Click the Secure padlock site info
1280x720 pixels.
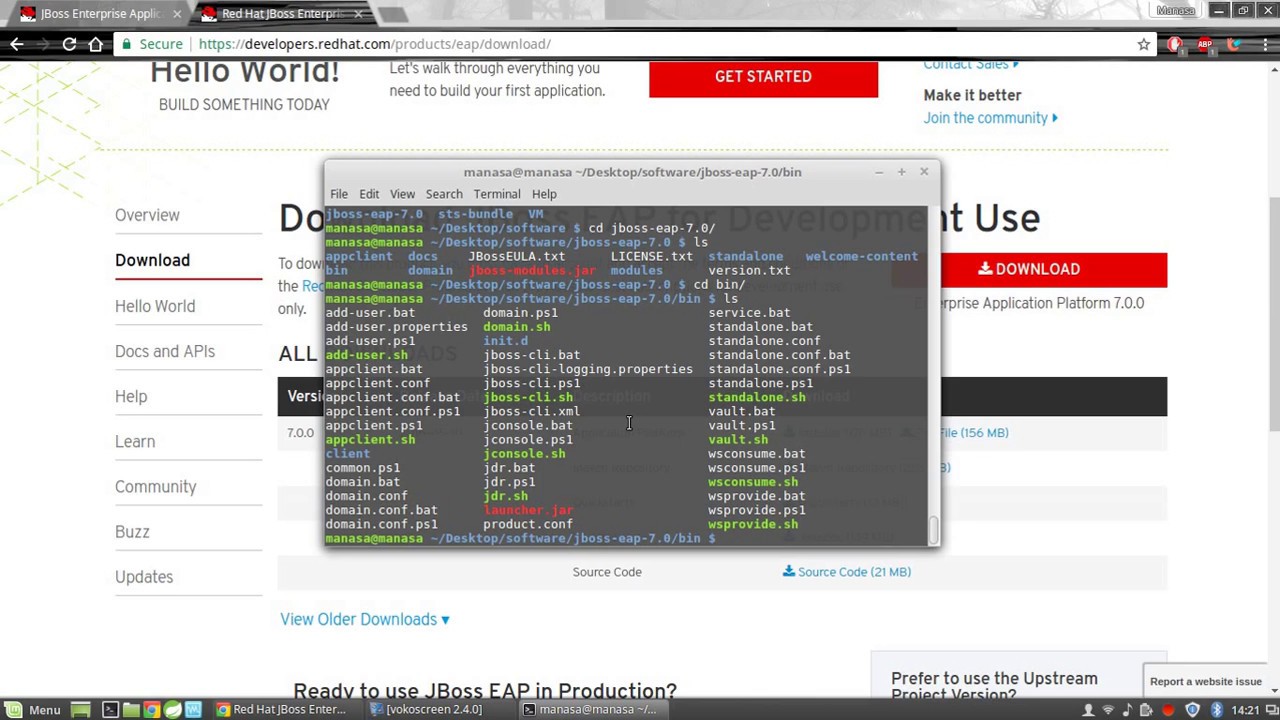(153, 44)
